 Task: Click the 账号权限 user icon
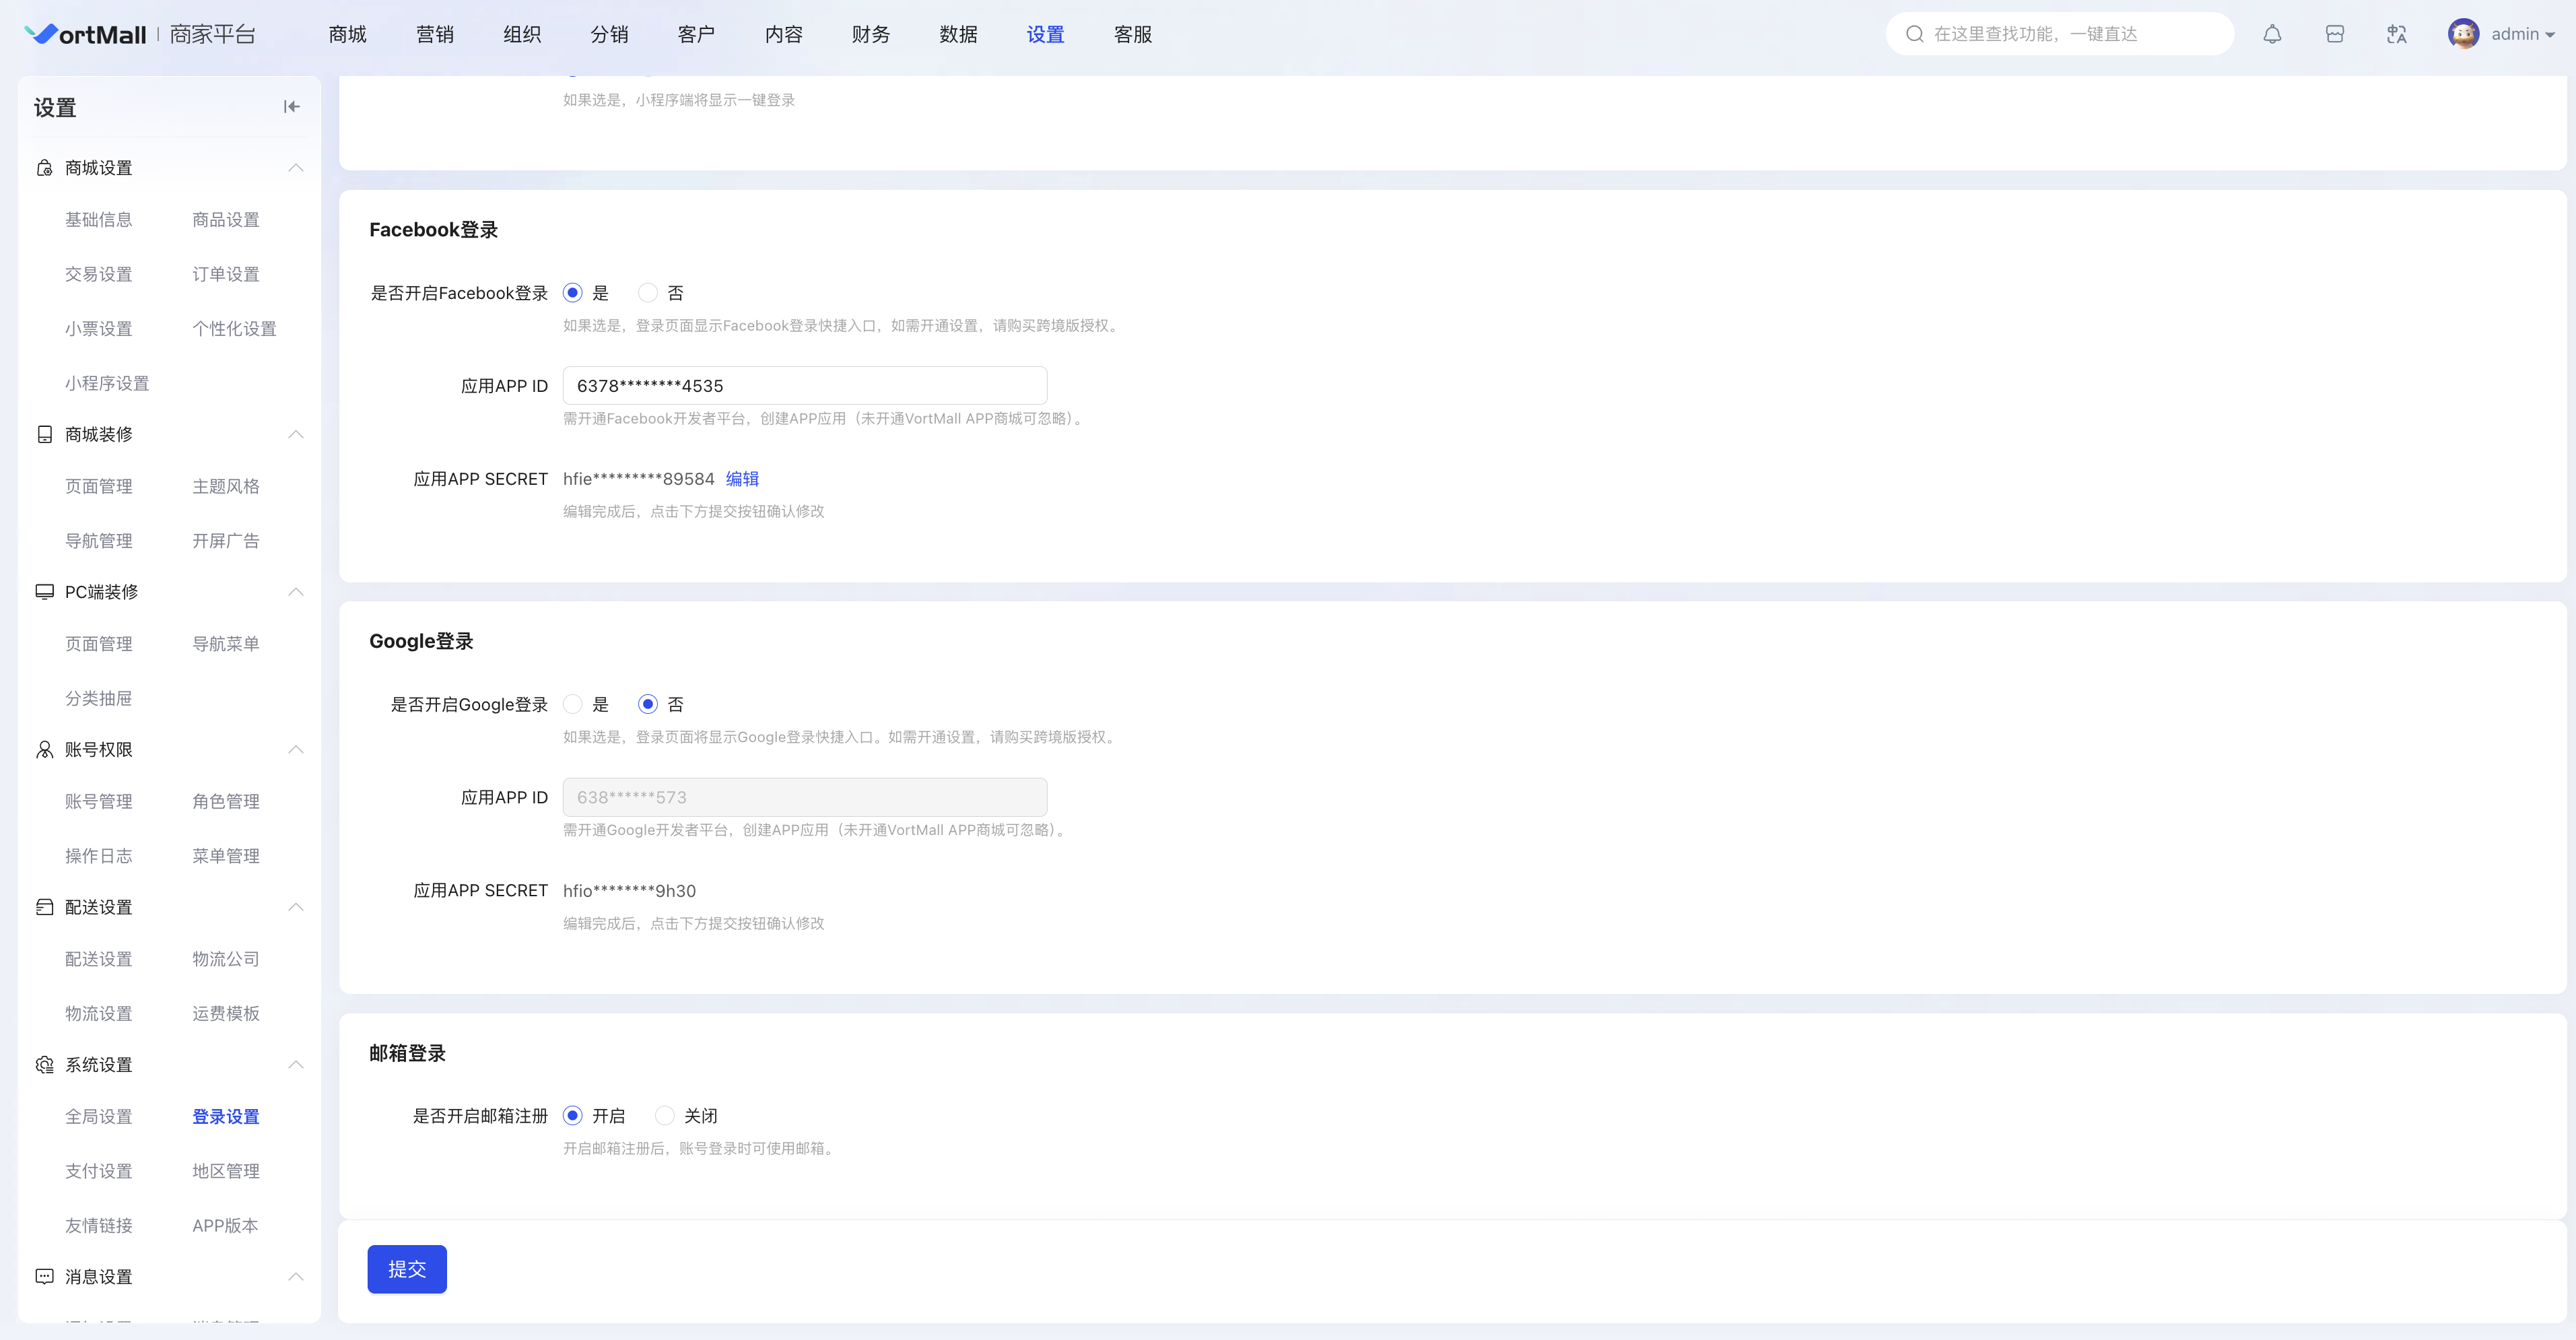(x=44, y=749)
